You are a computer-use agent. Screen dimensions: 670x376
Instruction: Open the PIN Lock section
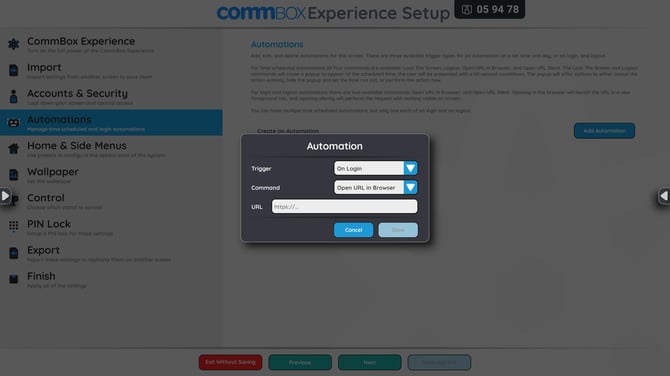pyautogui.click(x=111, y=227)
